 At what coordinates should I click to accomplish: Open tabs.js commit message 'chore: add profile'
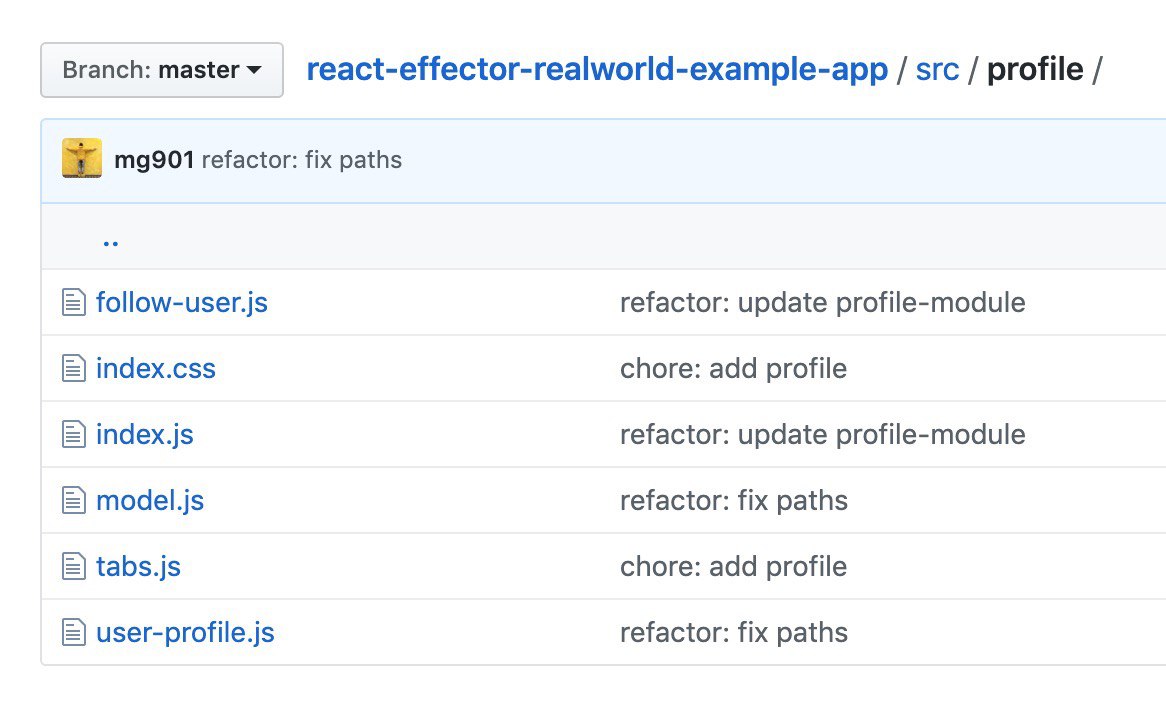pyautogui.click(x=733, y=566)
